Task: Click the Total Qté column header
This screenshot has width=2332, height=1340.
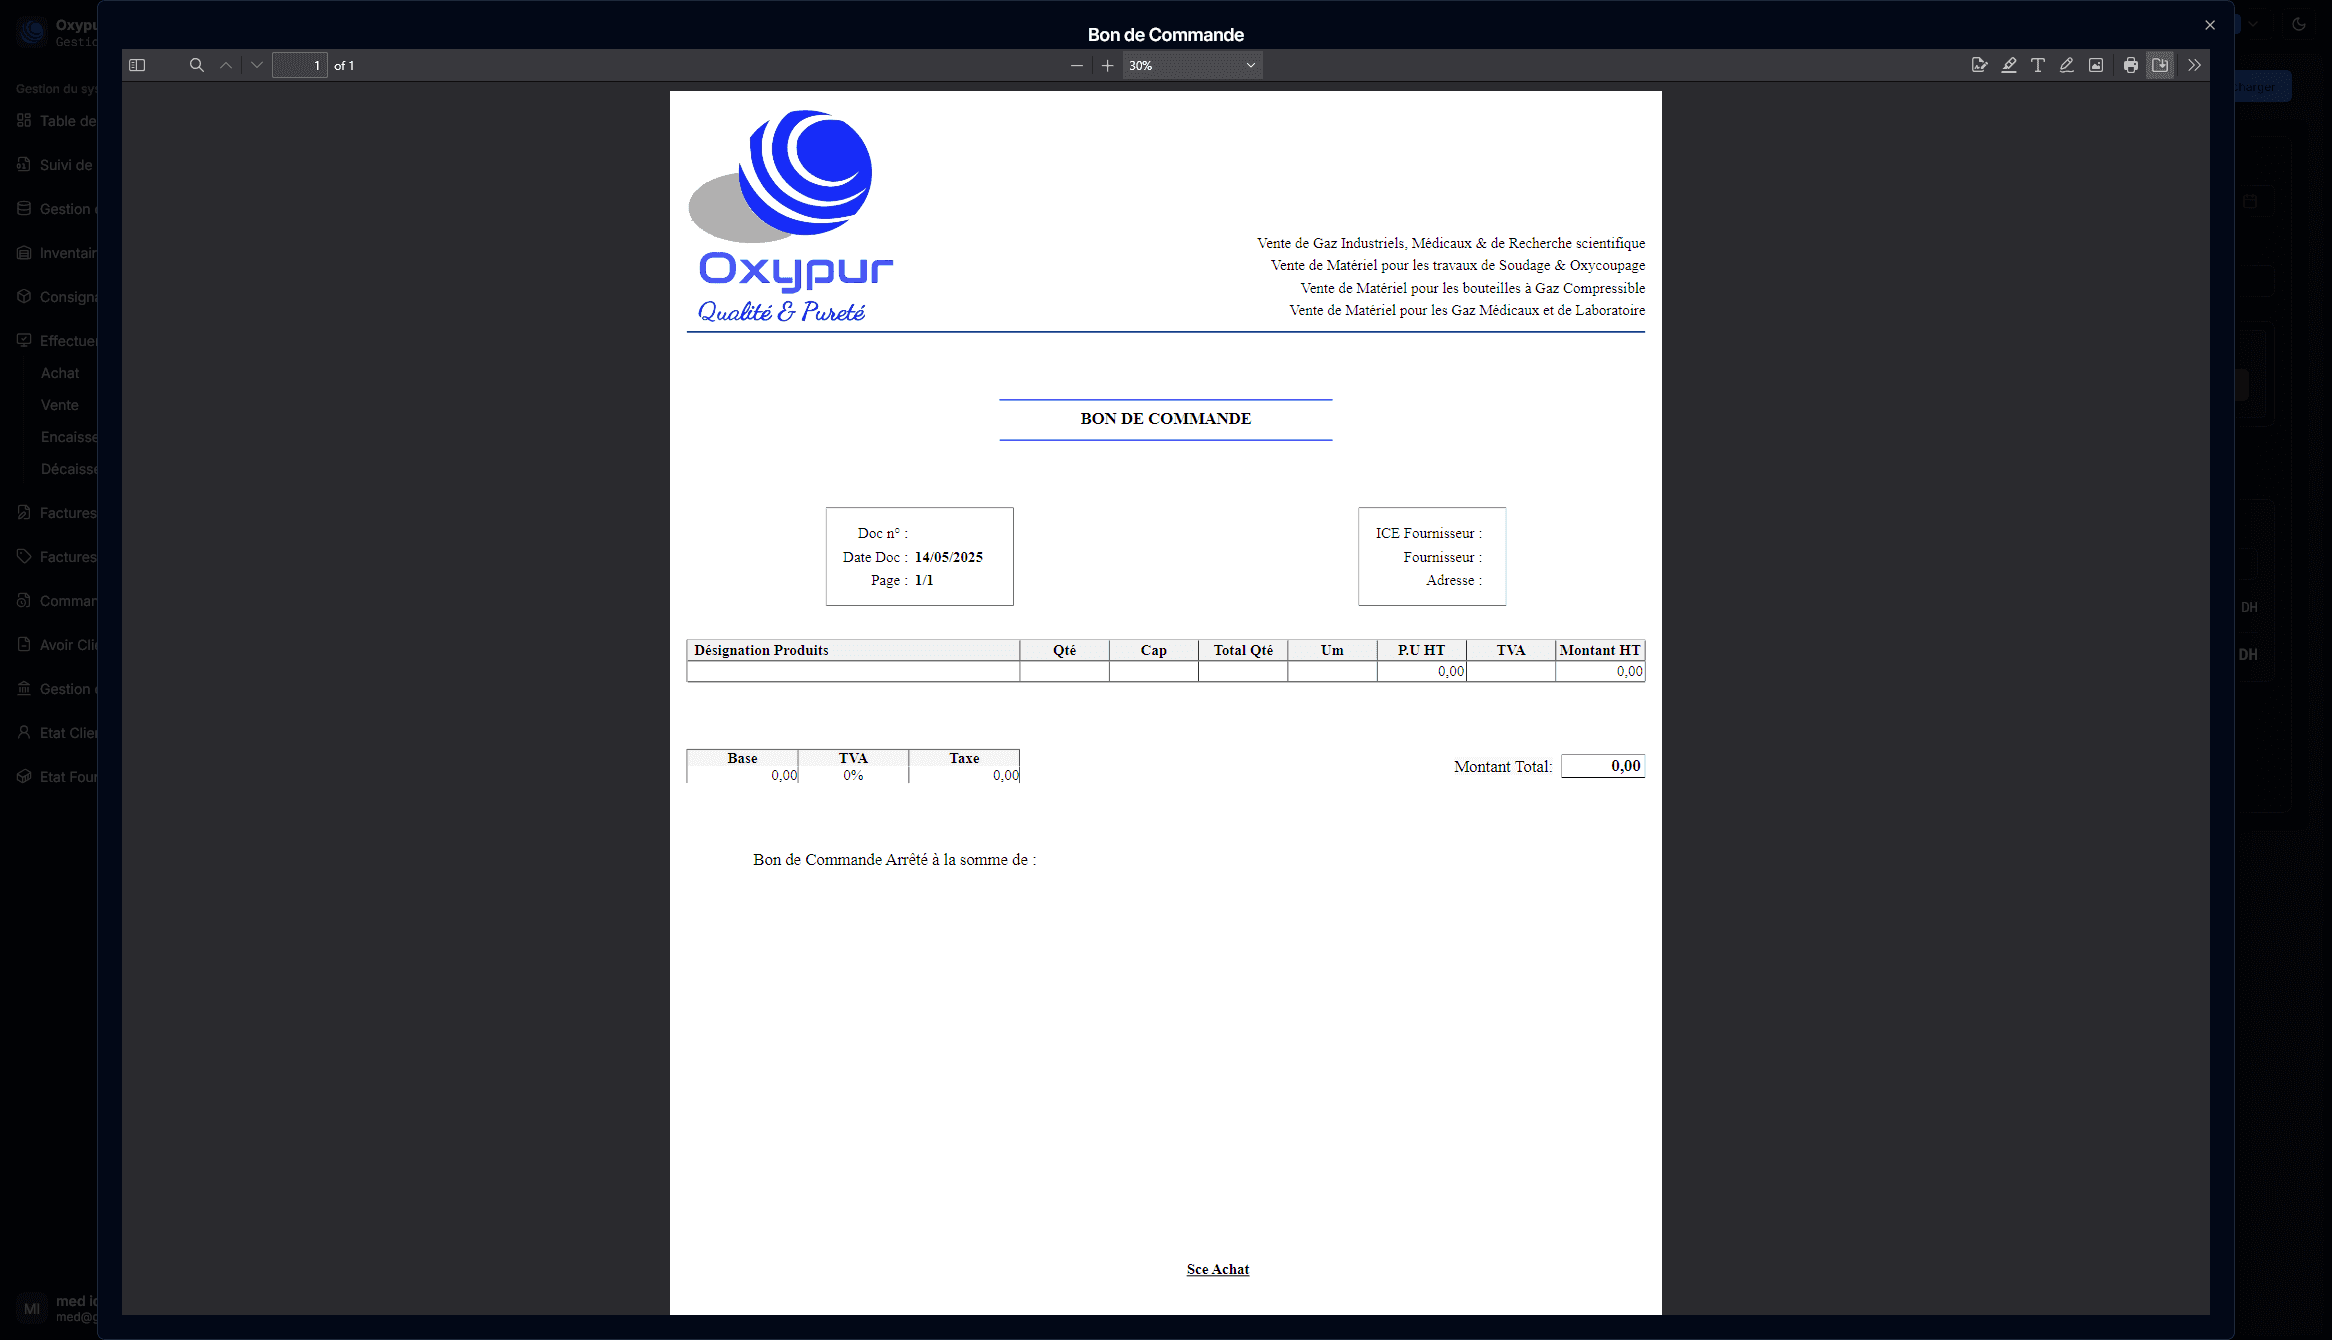Action: click(1243, 650)
